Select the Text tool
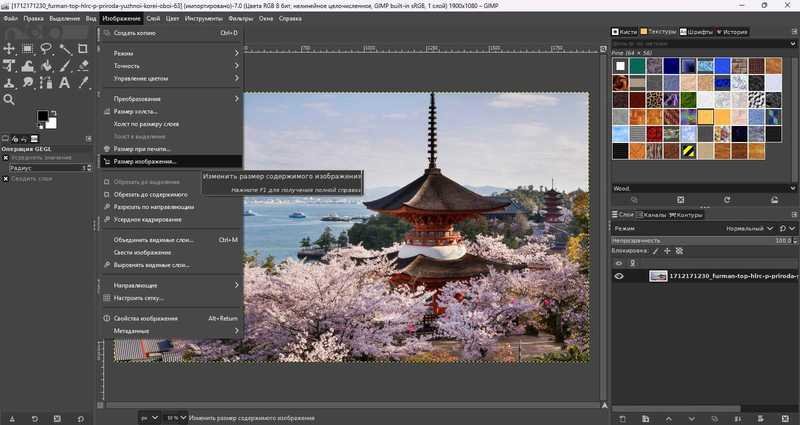 (64, 82)
